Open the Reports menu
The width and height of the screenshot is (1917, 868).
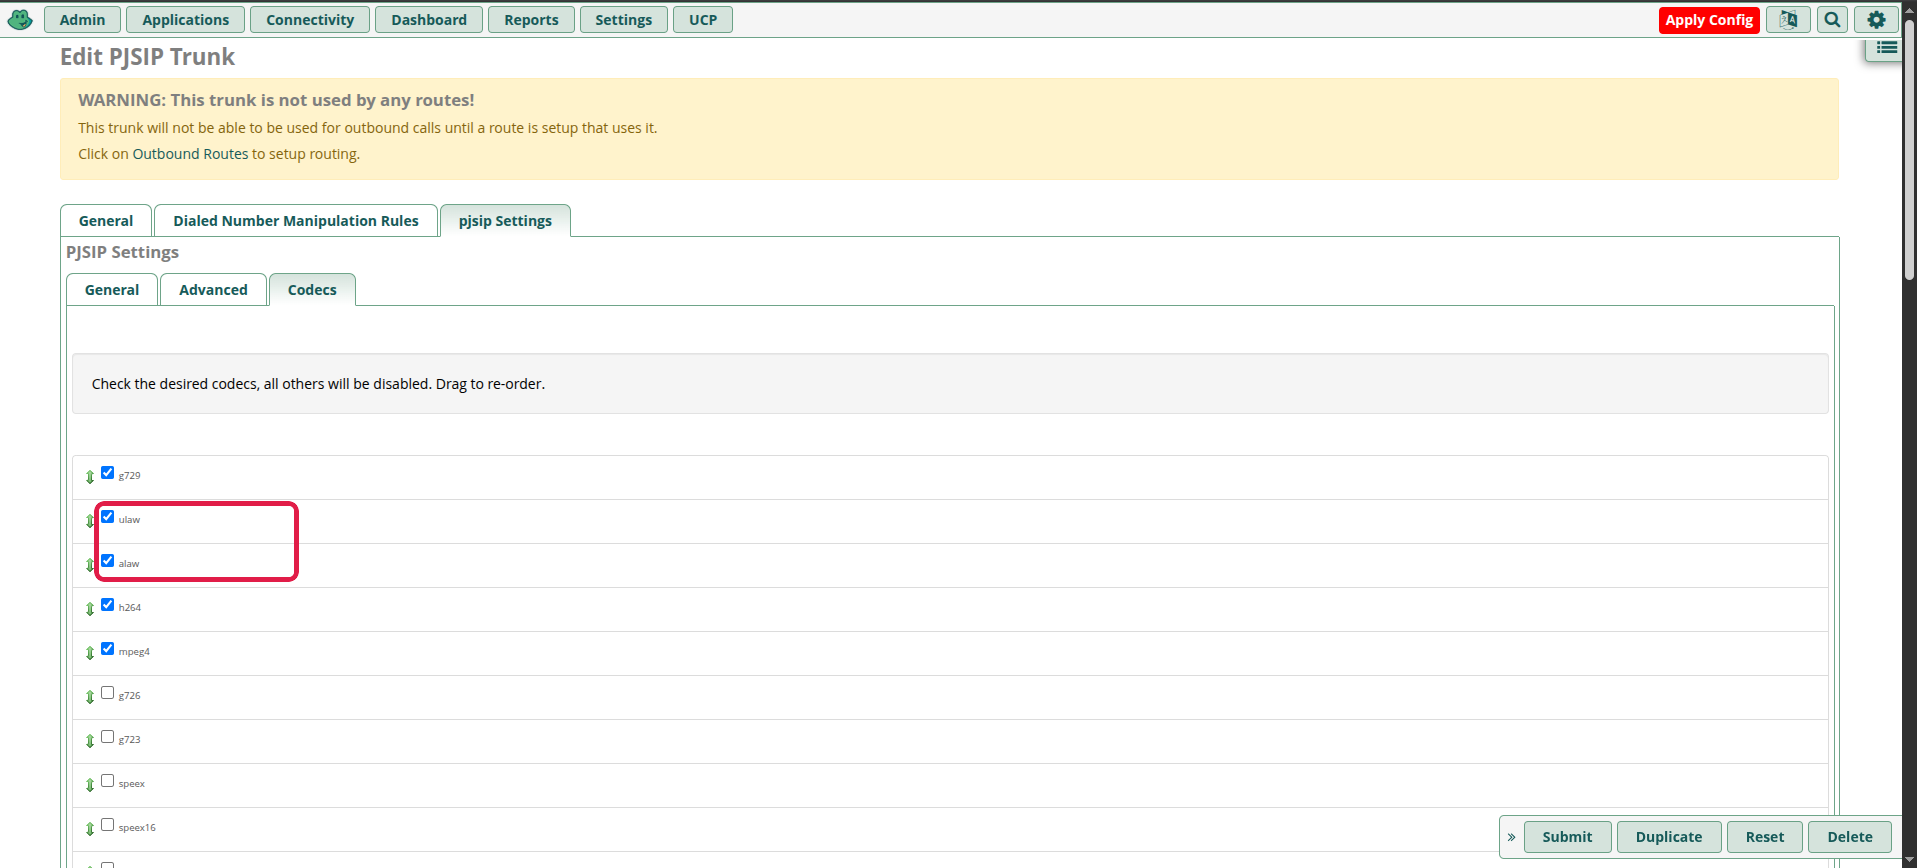click(531, 20)
